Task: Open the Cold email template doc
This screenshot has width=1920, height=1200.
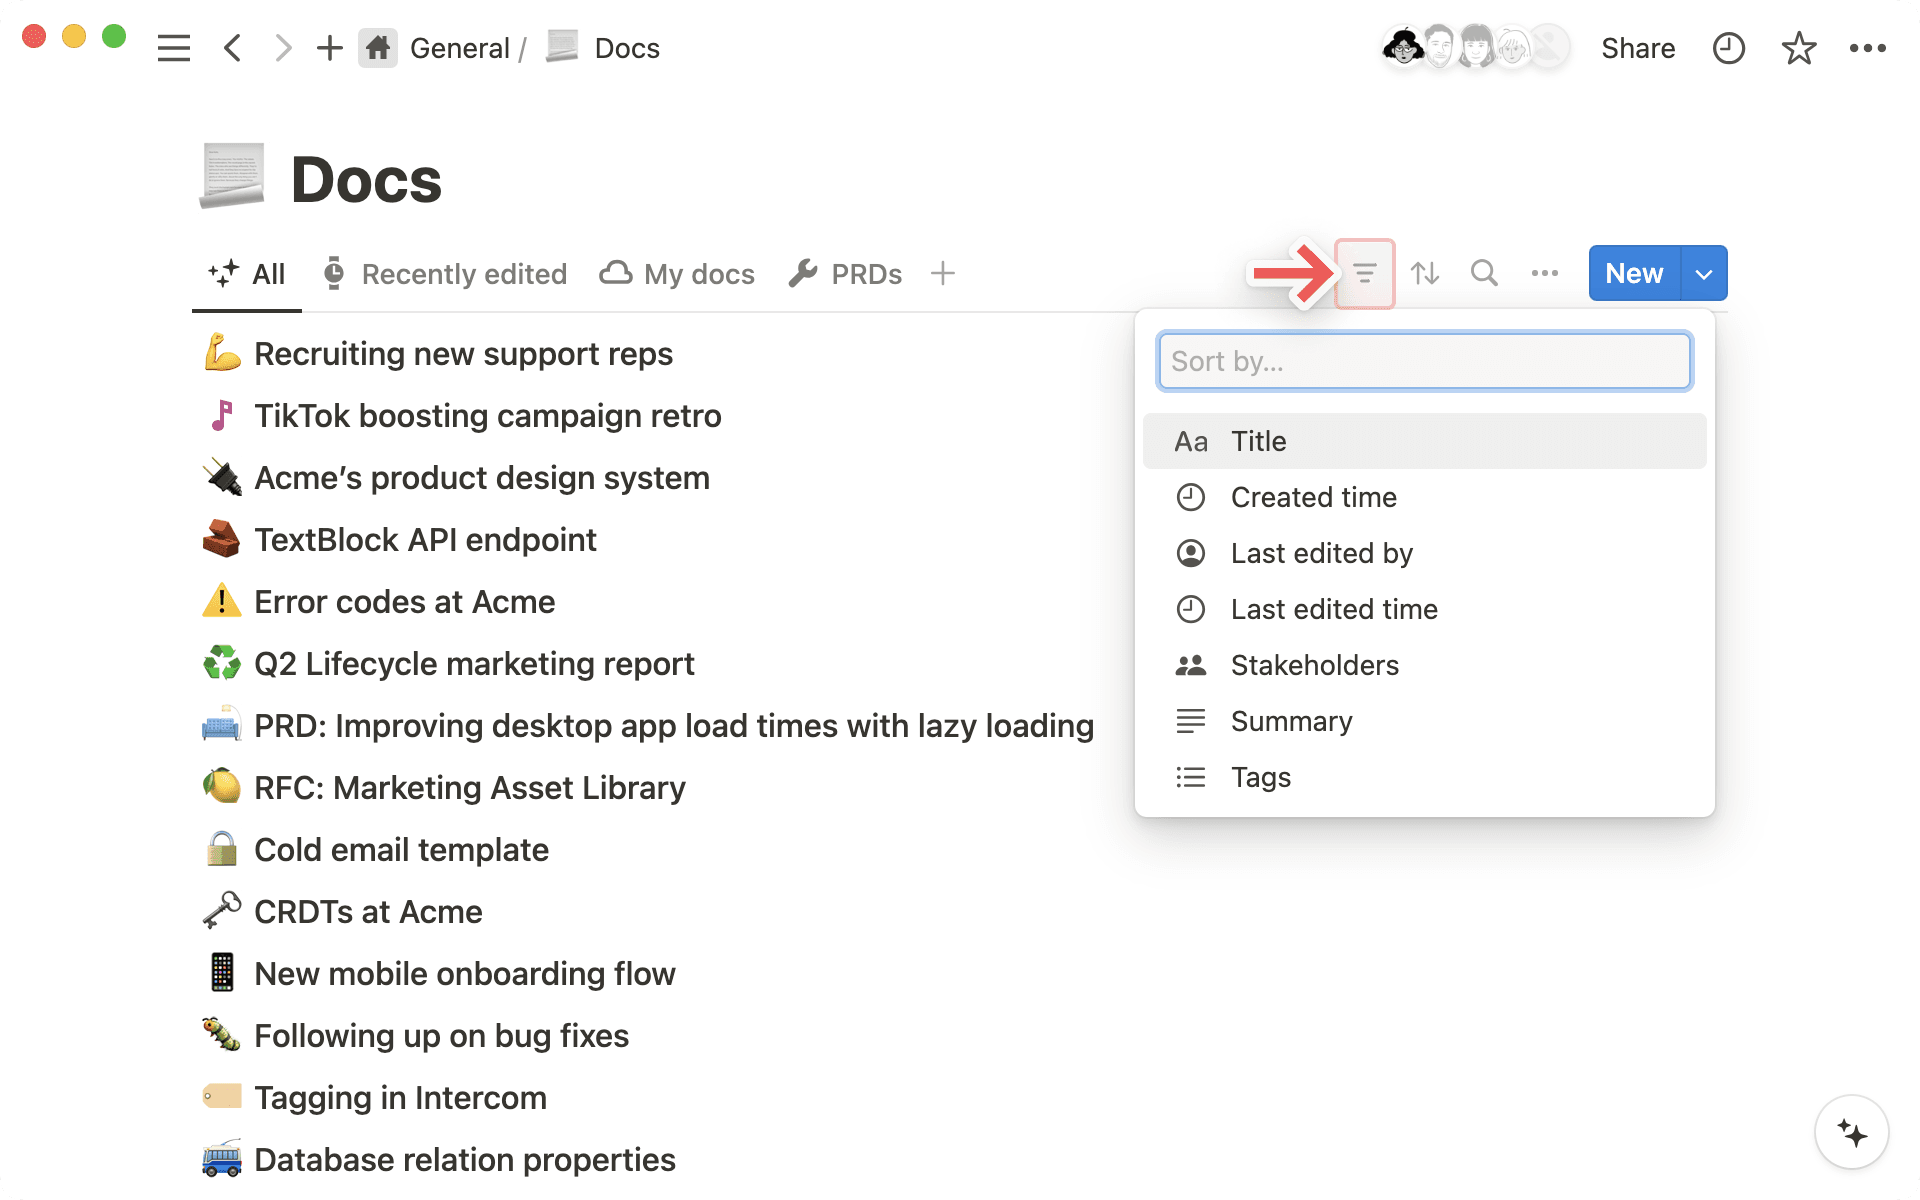Action: [401, 849]
